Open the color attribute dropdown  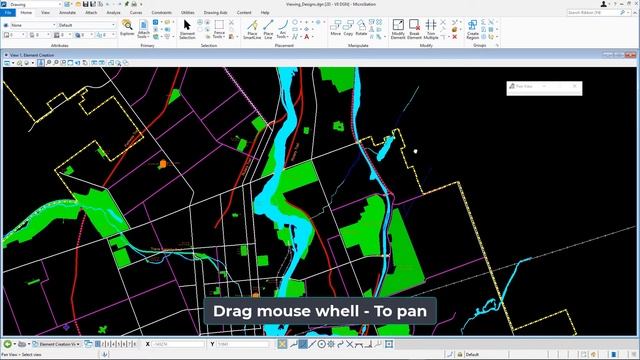(14, 35)
